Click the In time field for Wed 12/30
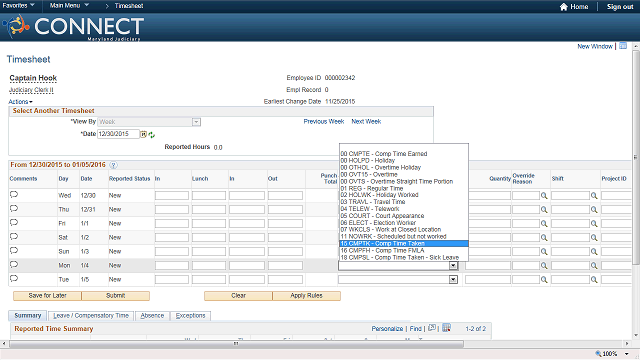This screenshot has width=640, height=360. coord(172,196)
